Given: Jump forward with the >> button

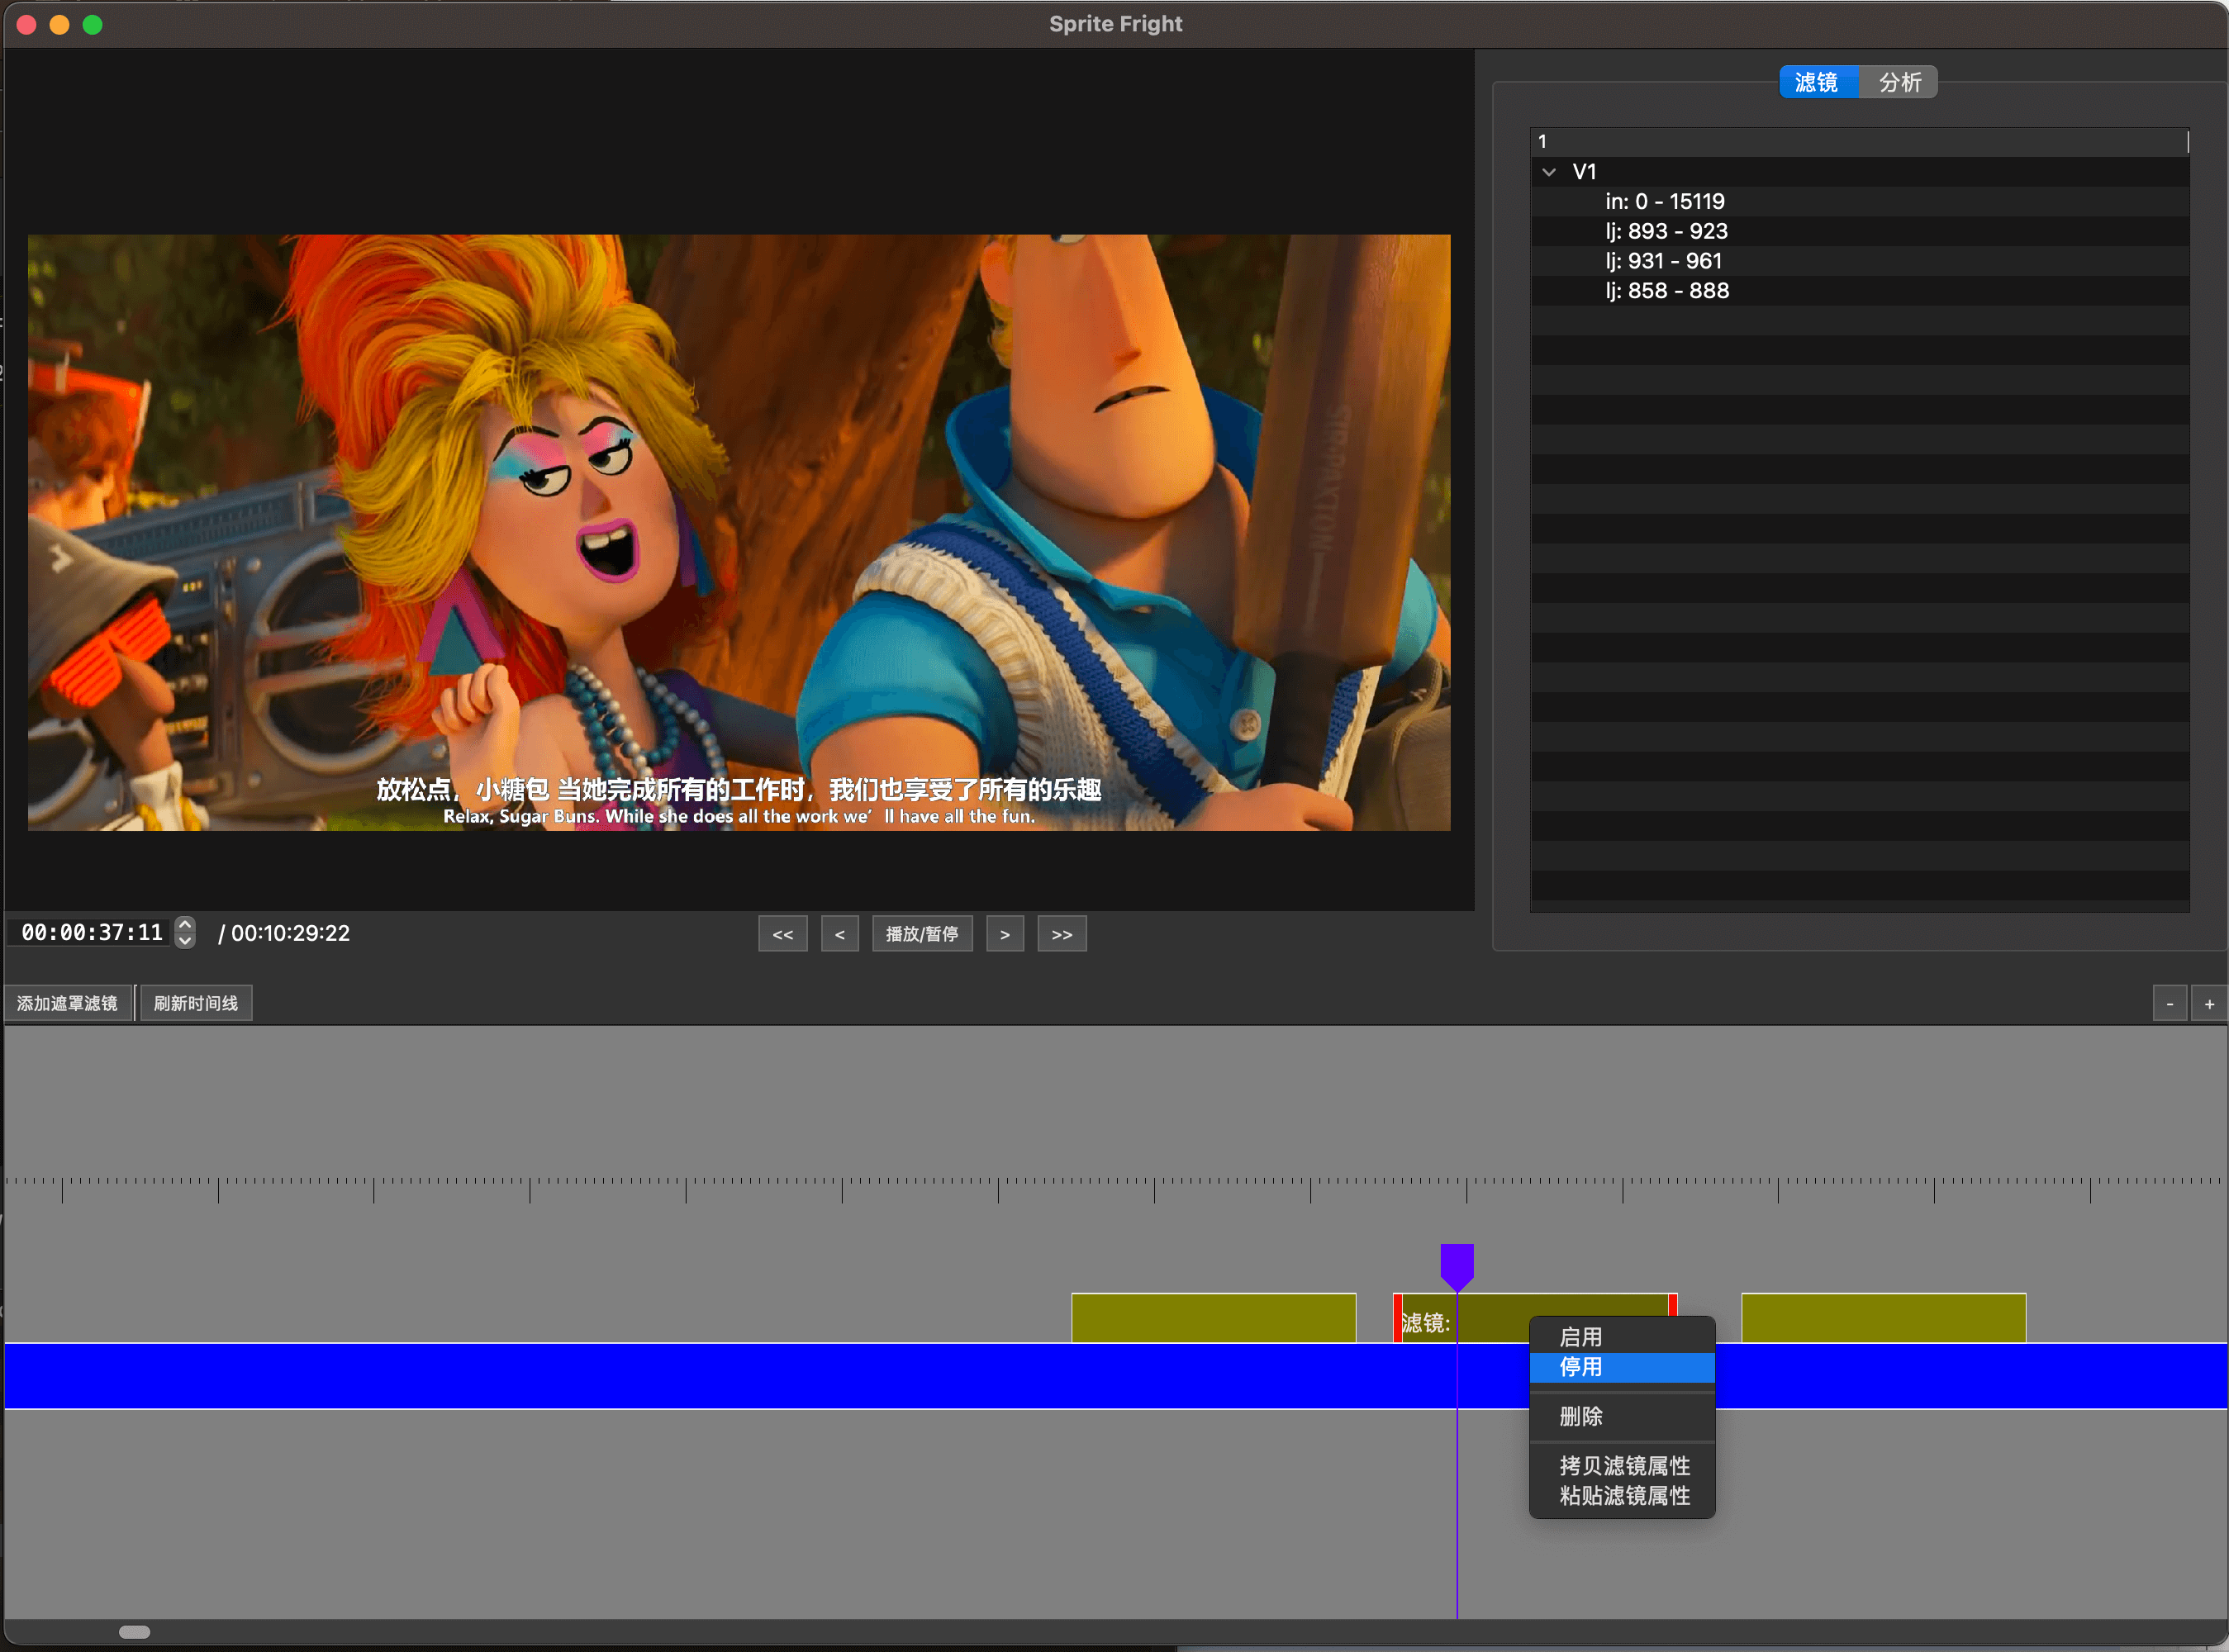Looking at the screenshot, I should 1062,934.
